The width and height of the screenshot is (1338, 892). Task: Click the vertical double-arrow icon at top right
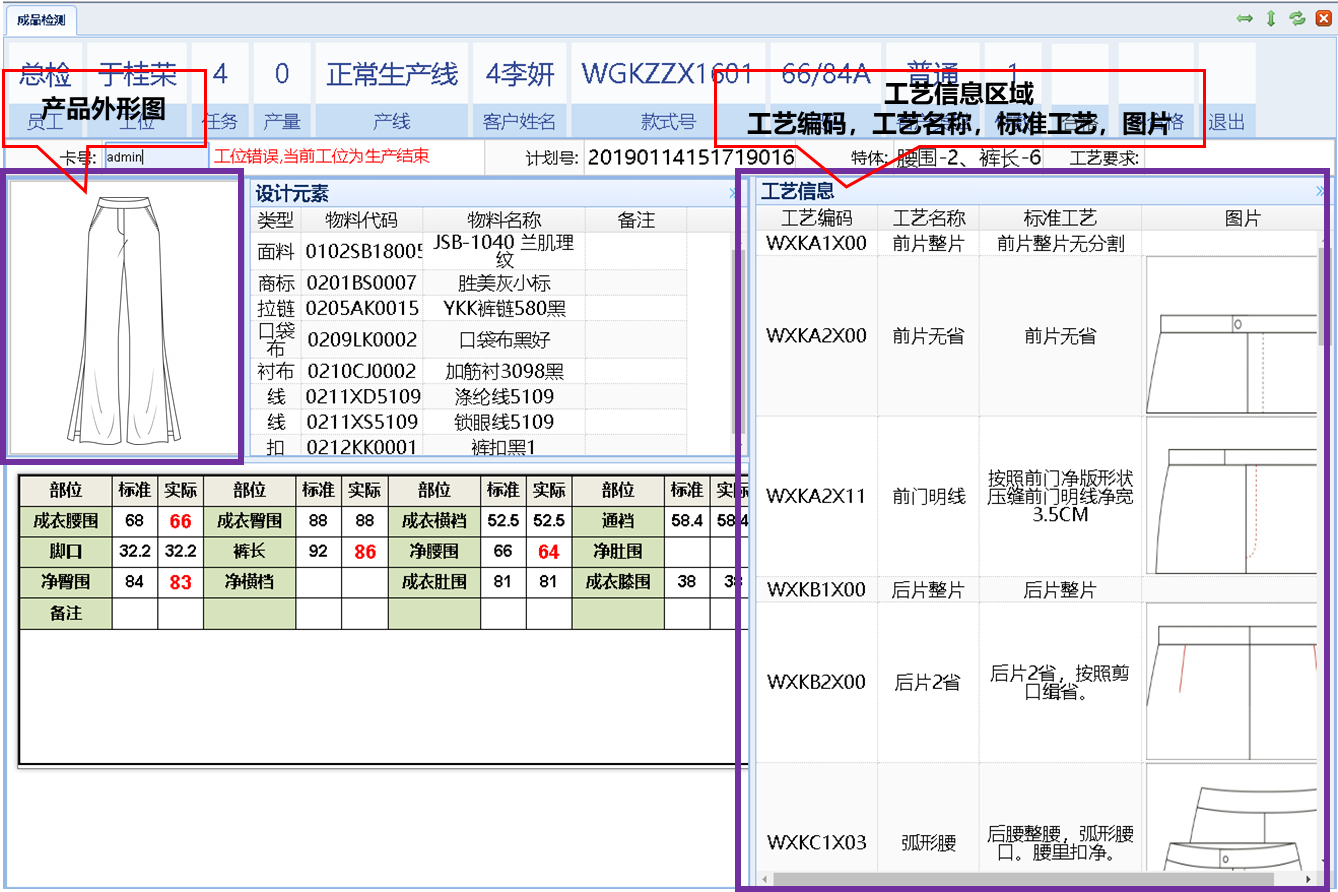(x=1271, y=18)
